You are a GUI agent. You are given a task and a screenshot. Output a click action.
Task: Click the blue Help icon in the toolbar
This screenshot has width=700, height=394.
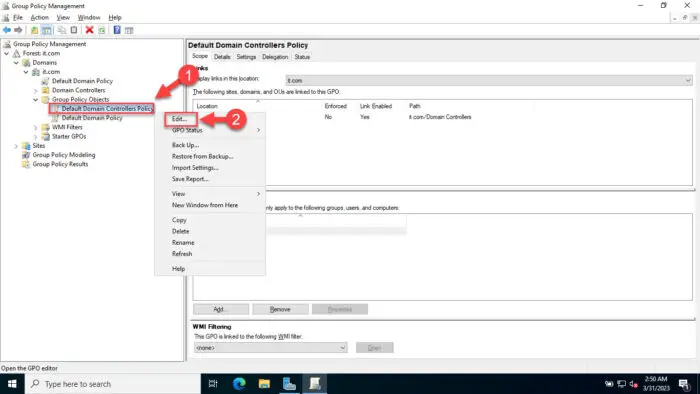[117, 30]
